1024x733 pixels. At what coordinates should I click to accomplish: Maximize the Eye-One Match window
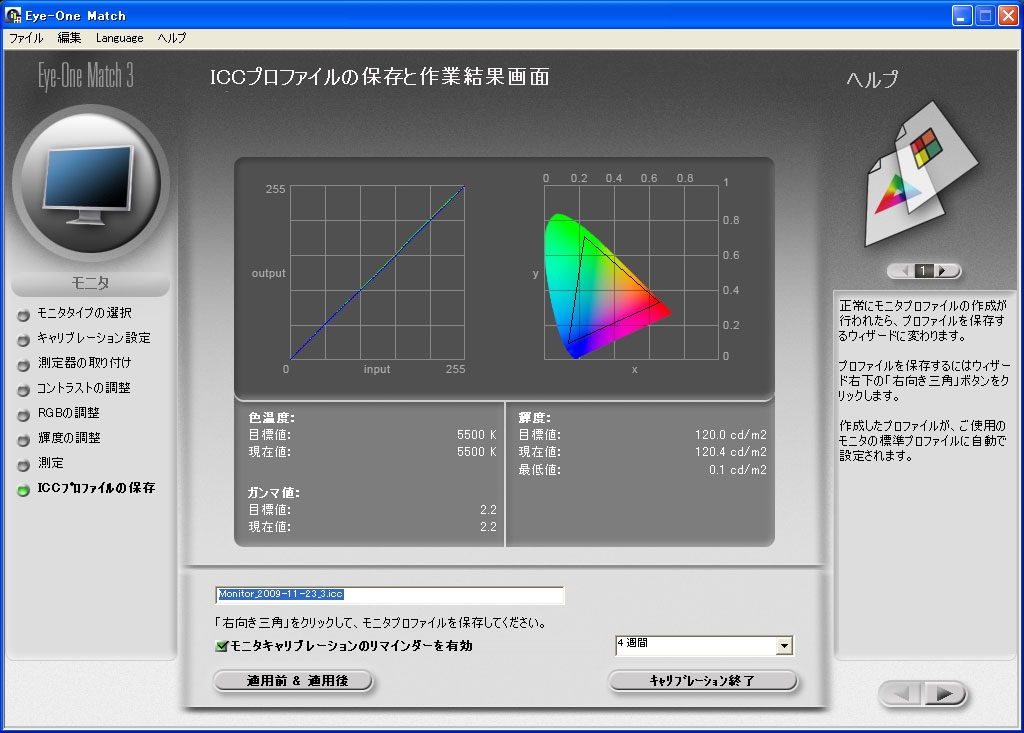tap(985, 15)
